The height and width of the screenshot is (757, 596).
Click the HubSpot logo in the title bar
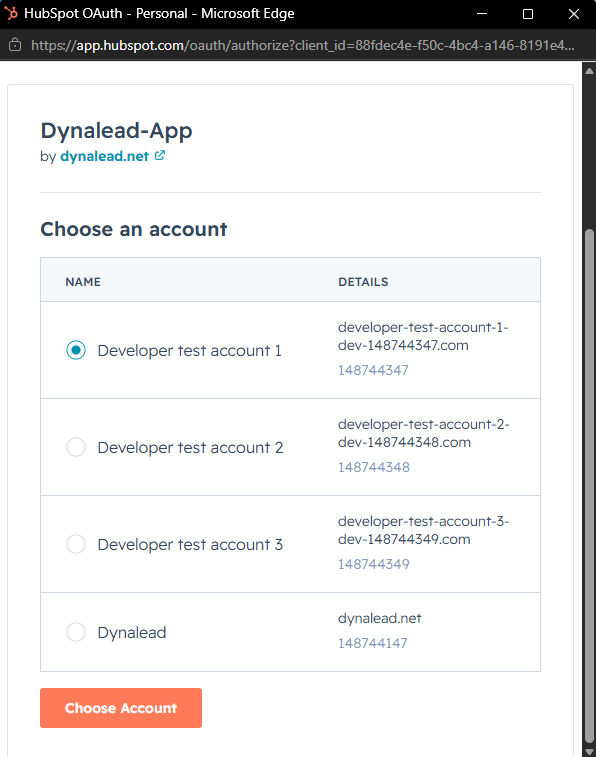click(x=11, y=14)
